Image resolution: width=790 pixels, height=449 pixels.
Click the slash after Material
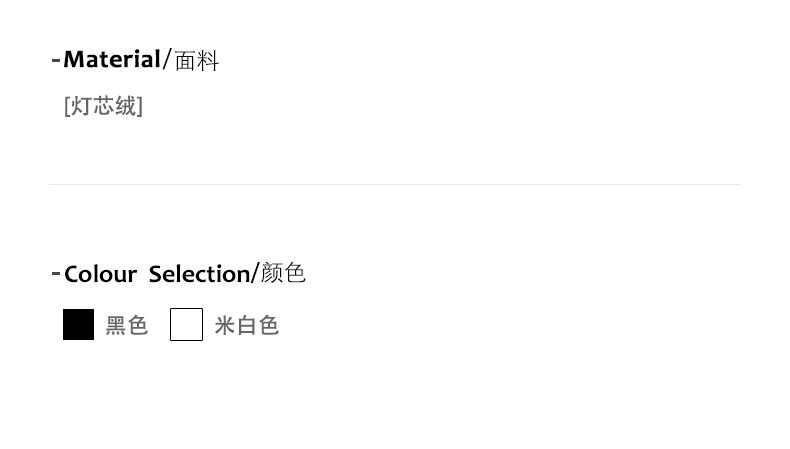167,60
